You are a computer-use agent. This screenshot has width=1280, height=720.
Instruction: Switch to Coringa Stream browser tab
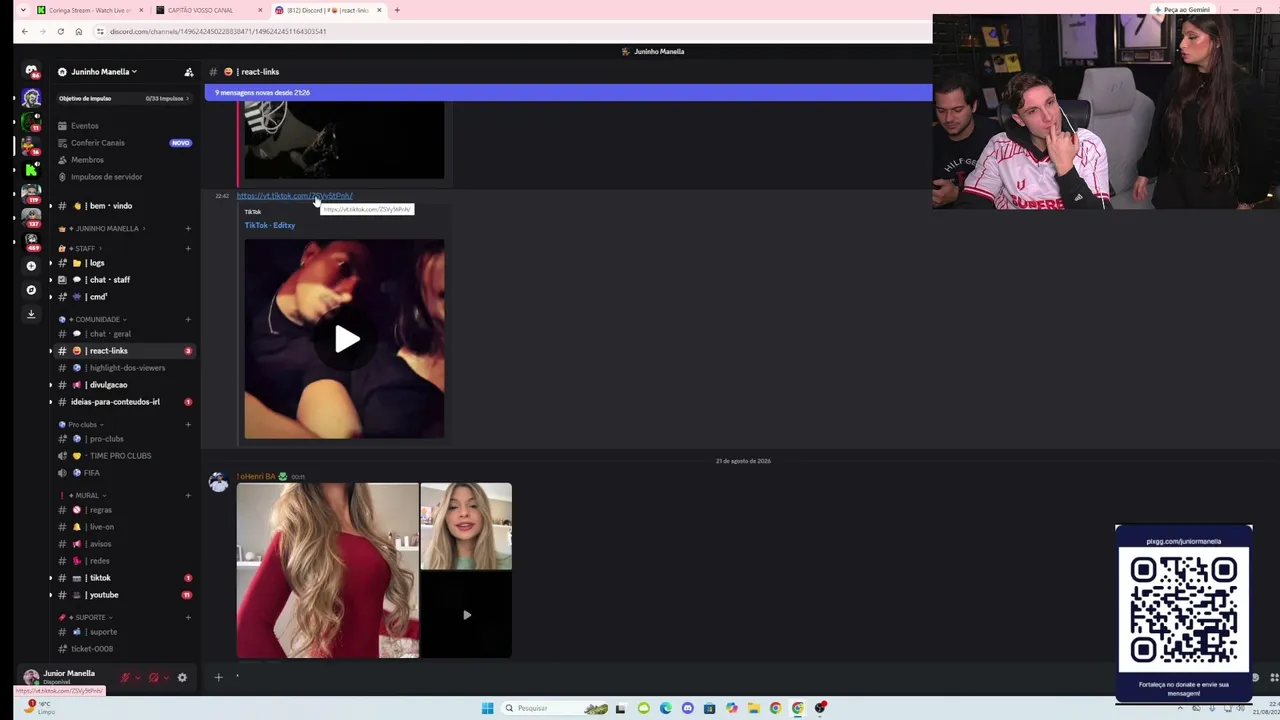click(88, 10)
